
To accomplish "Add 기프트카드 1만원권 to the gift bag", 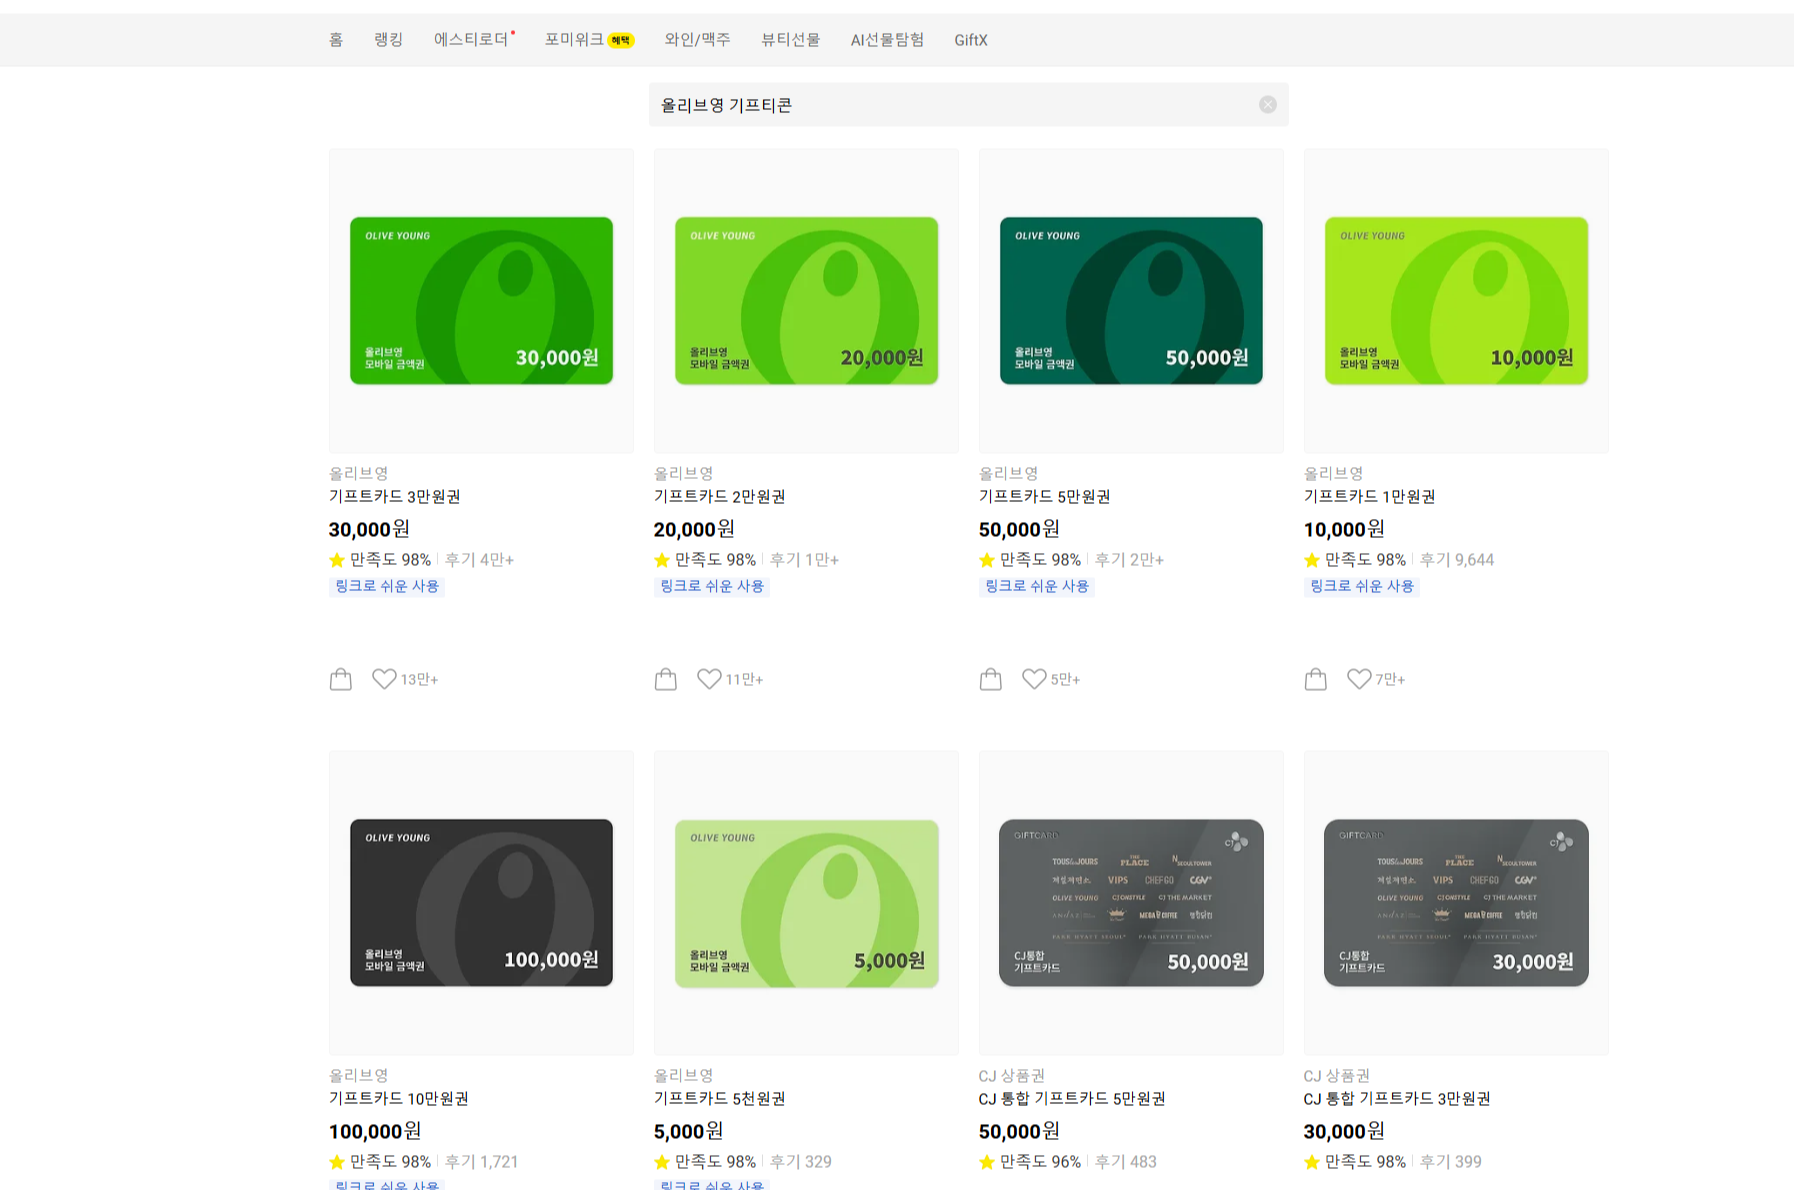I will pos(1316,679).
